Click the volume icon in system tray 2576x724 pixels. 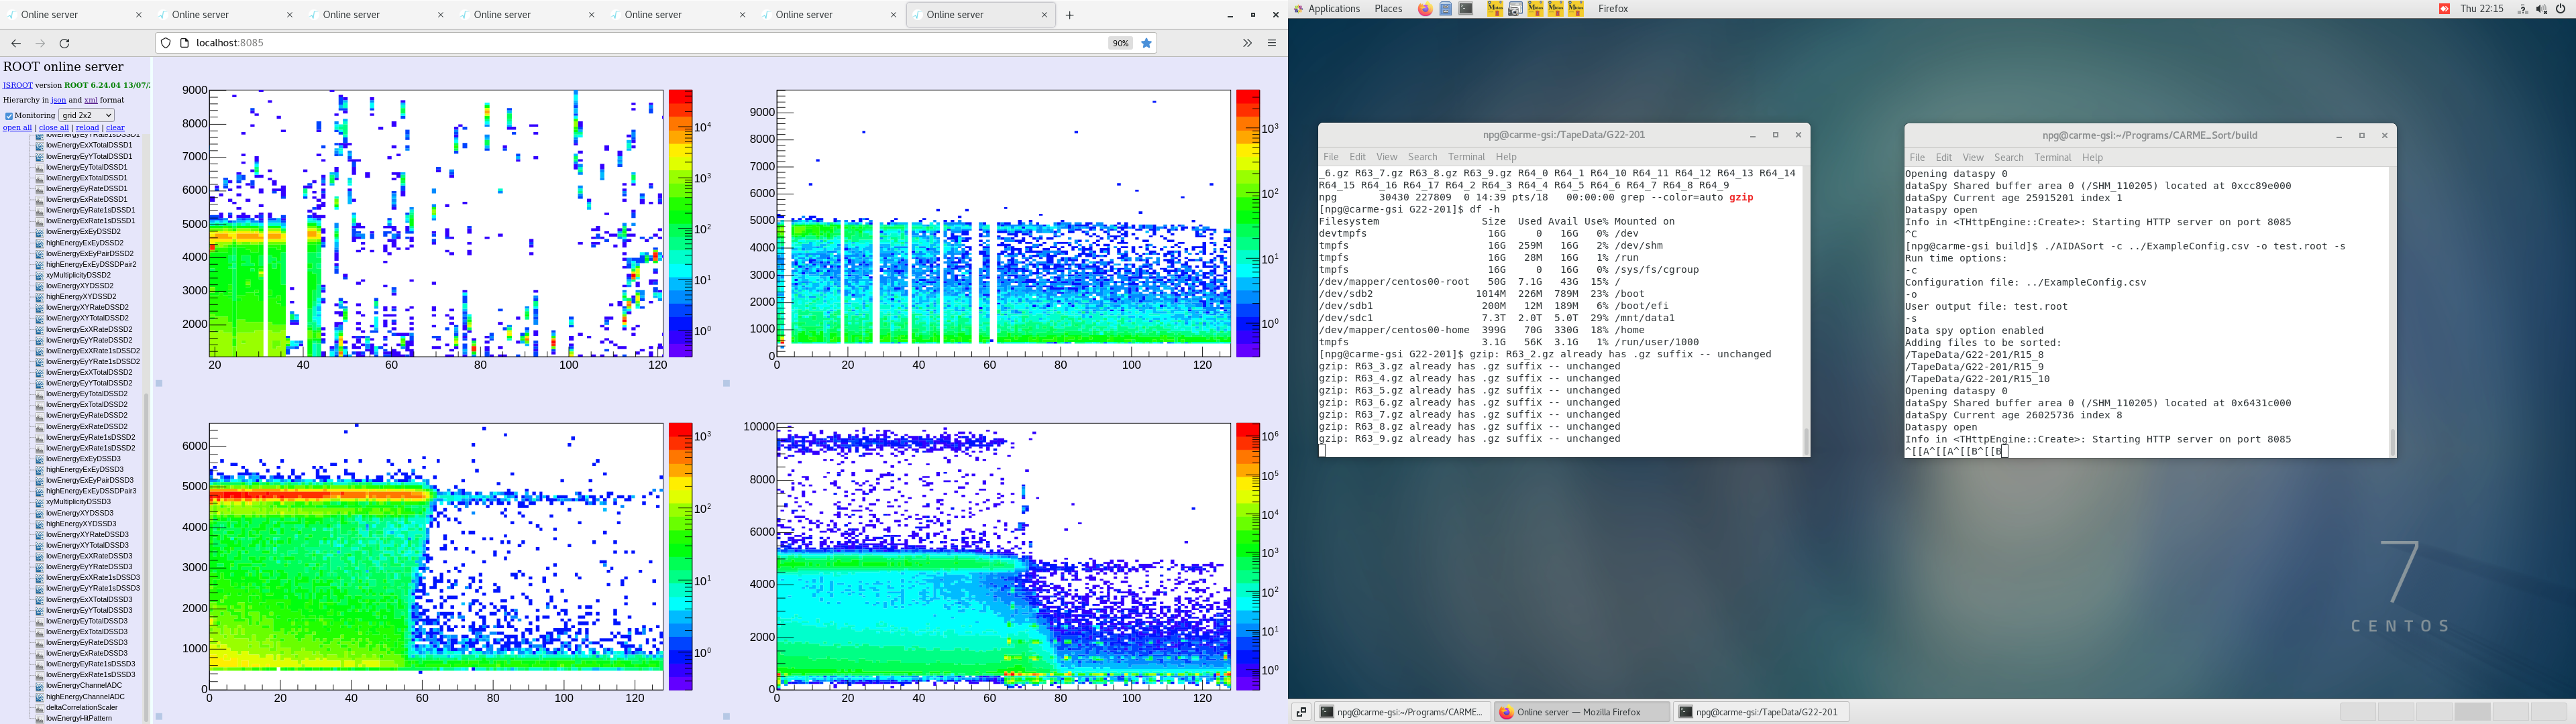pyautogui.click(x=2541, y=9)
